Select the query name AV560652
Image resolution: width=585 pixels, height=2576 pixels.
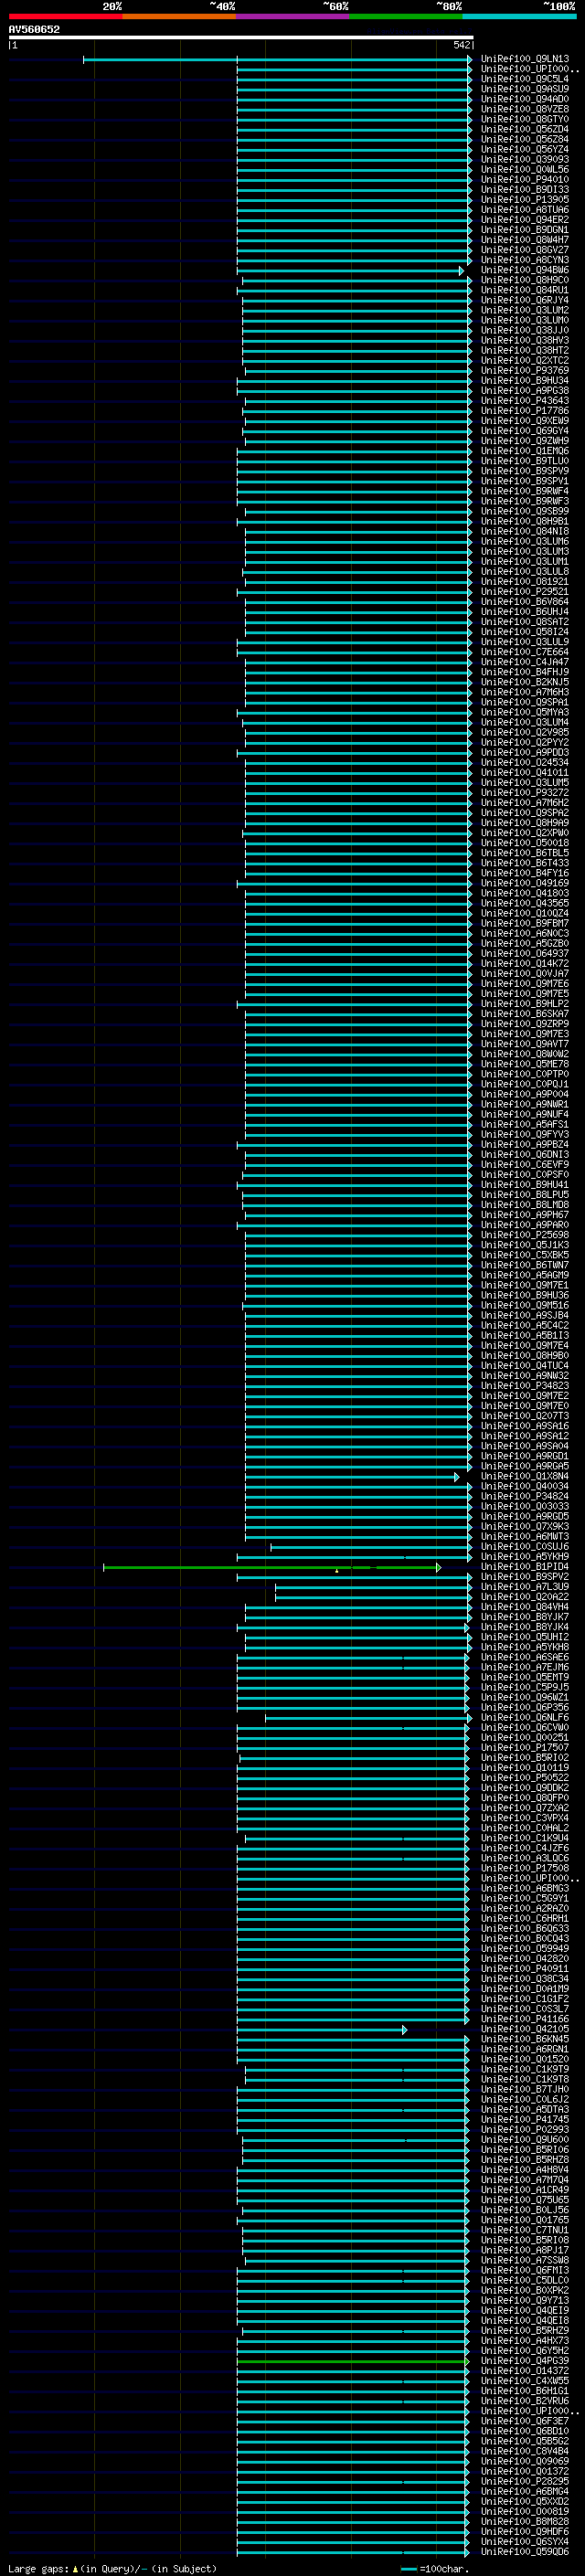pyautogui.click(x=34, y=29)
